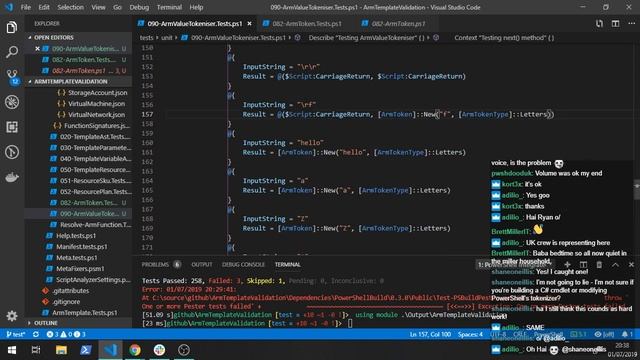The image size is (640, 360).
Task: Click the git branch 'test*' in status bar
Action: point(16,334)
